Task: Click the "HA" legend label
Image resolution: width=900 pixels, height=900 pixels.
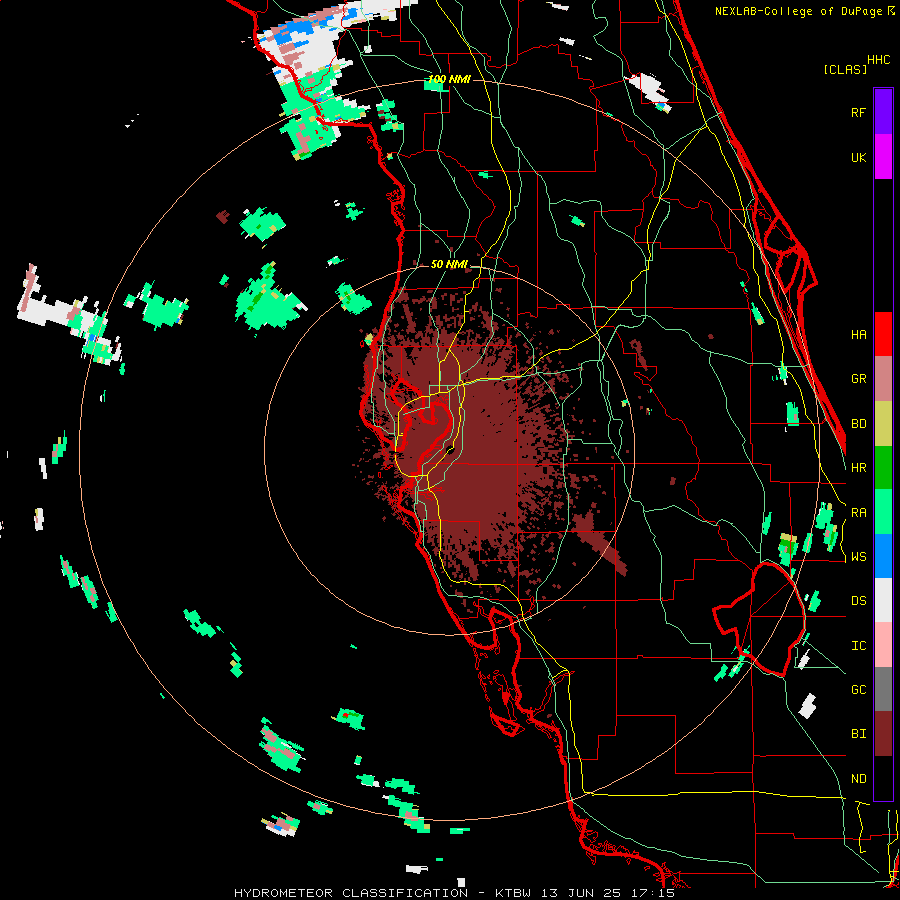Action: point(858,335)
